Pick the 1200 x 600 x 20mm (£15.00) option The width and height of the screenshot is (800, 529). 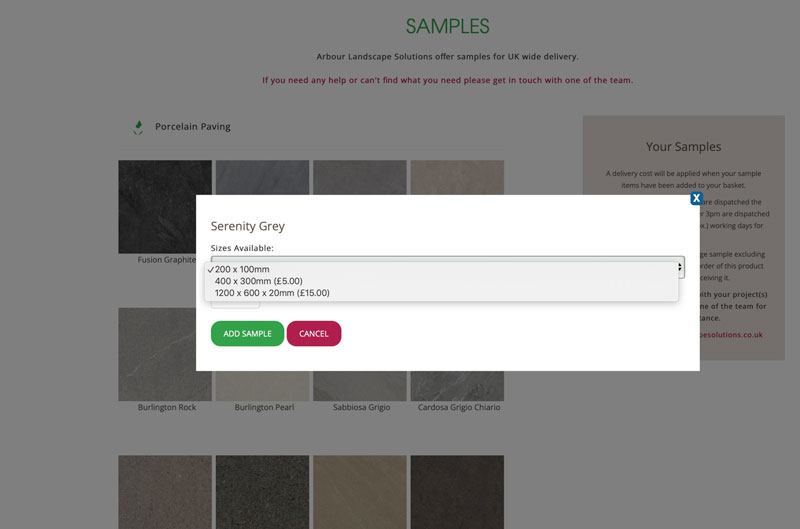tap(441, 293)
